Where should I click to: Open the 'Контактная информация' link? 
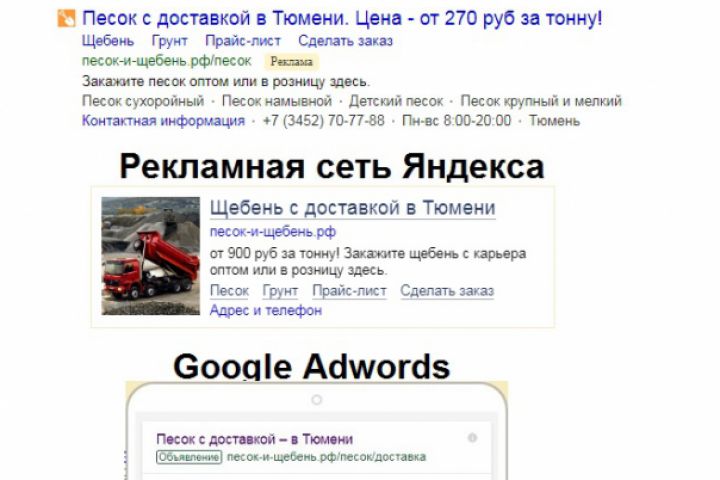click(163, 121)
